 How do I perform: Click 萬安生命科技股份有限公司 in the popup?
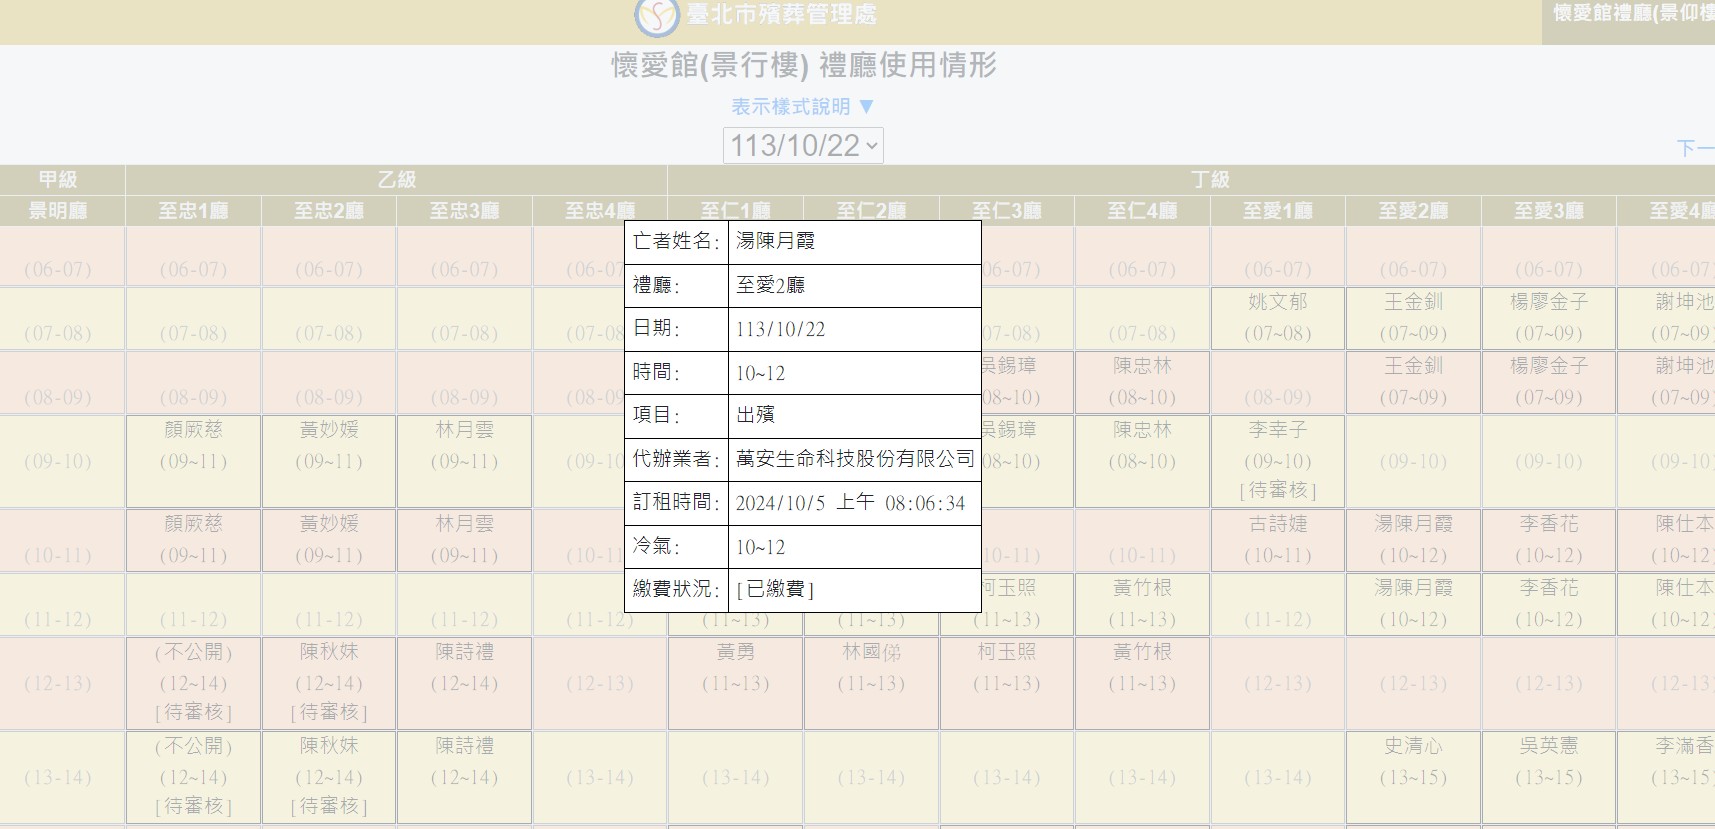click(854, 459)
